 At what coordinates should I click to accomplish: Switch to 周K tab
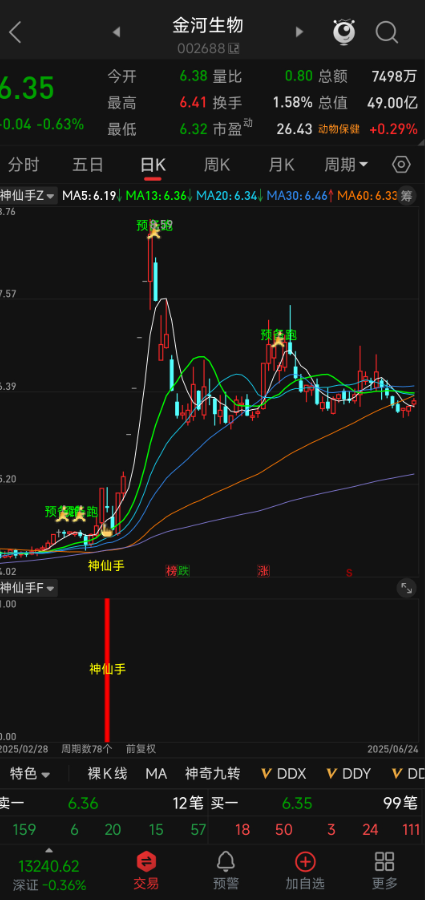tap(217, 165)
